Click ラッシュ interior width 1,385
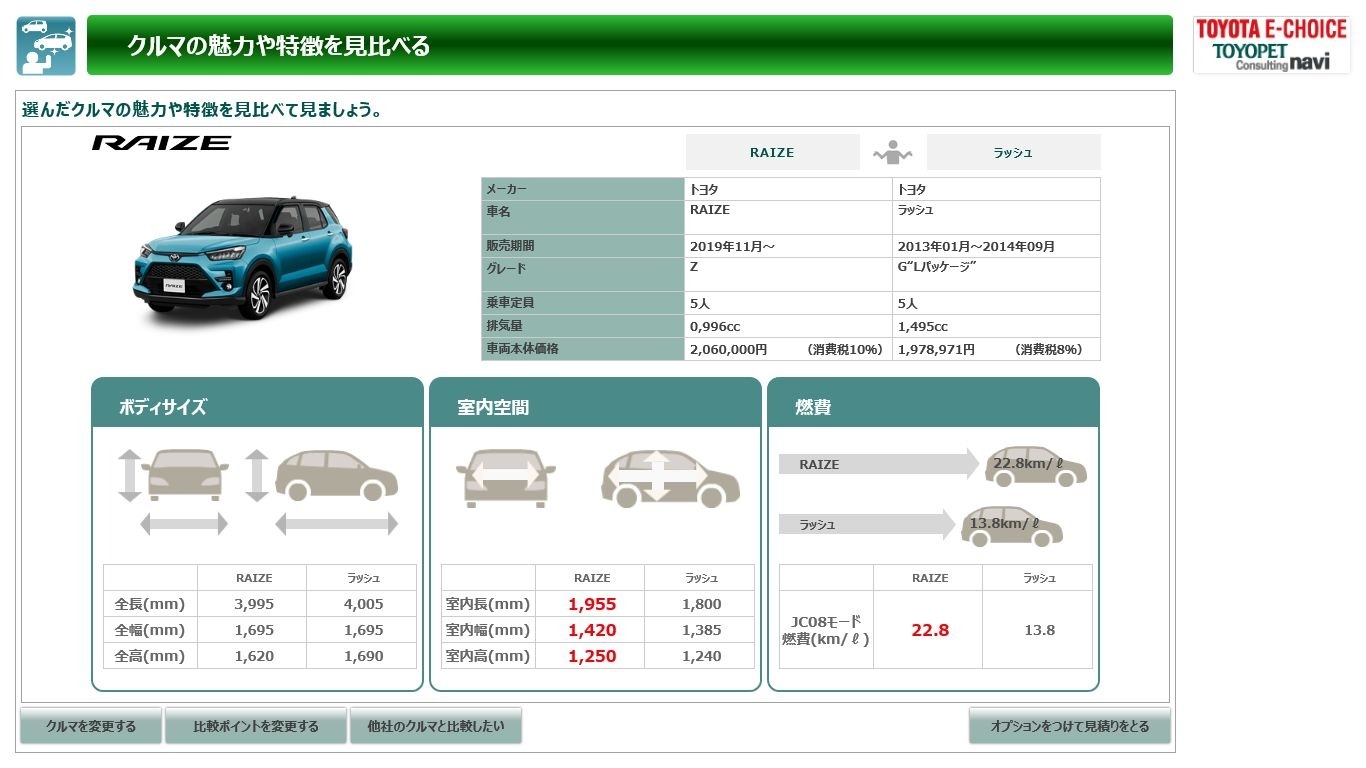Viewport: 1366px width, 768px height. click(x=701, y=630)
